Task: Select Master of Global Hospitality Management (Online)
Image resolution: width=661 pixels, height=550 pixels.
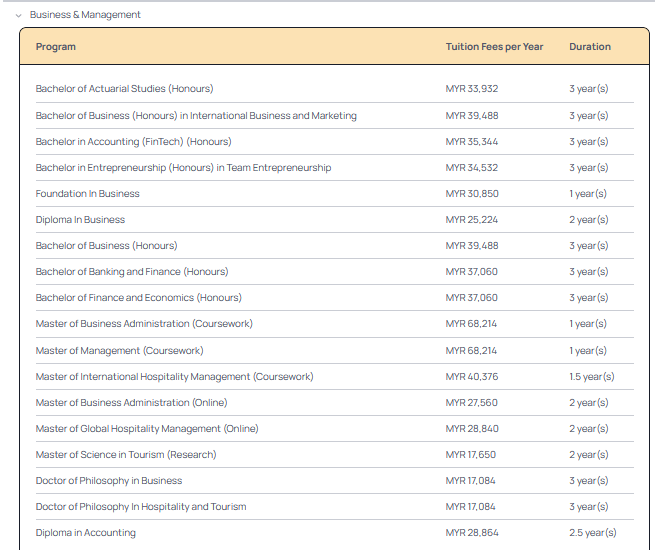Action: pos(147,429)
